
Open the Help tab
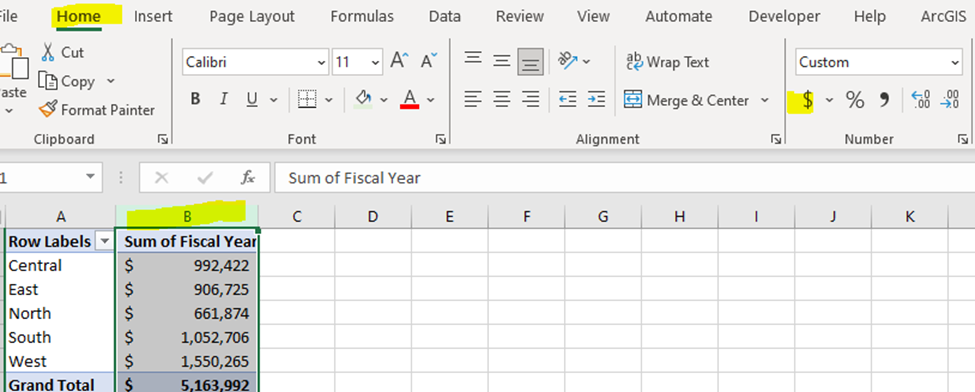click(x=870, y=16)
